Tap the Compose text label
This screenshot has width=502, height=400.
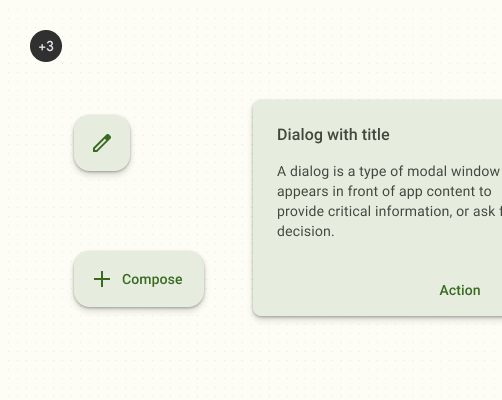tap(152, 279)
